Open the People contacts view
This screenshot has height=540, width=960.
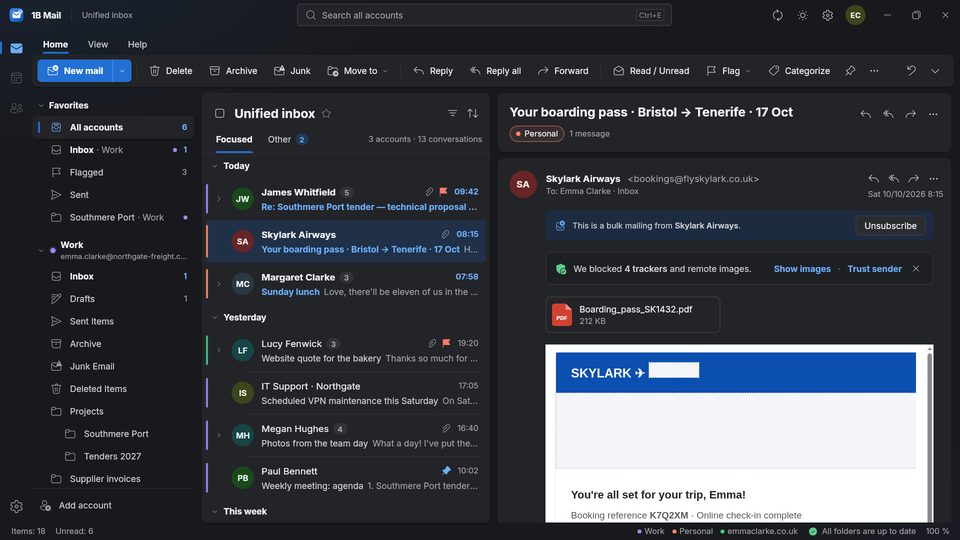[x=17, y=108]
